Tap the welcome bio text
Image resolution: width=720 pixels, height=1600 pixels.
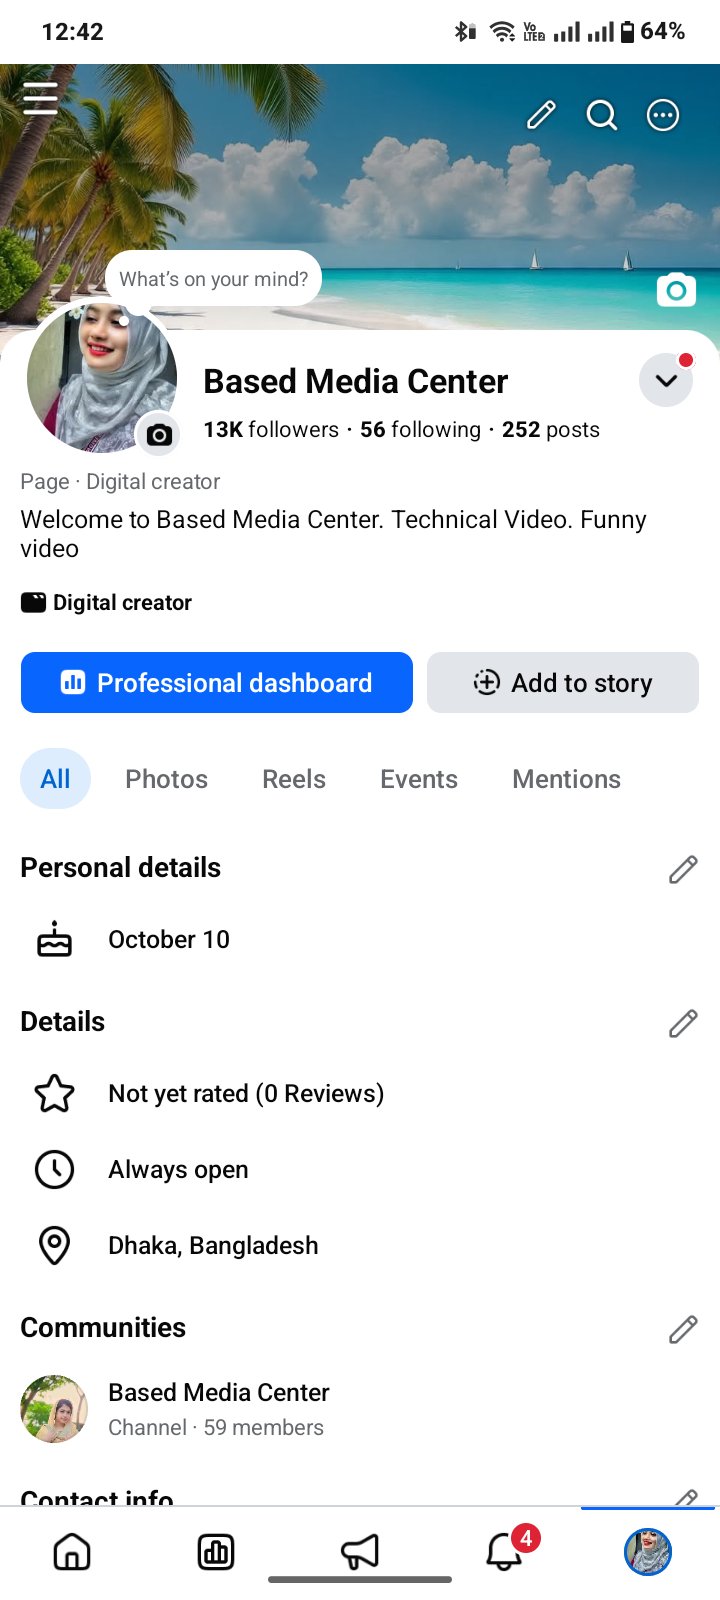[334, 534]
